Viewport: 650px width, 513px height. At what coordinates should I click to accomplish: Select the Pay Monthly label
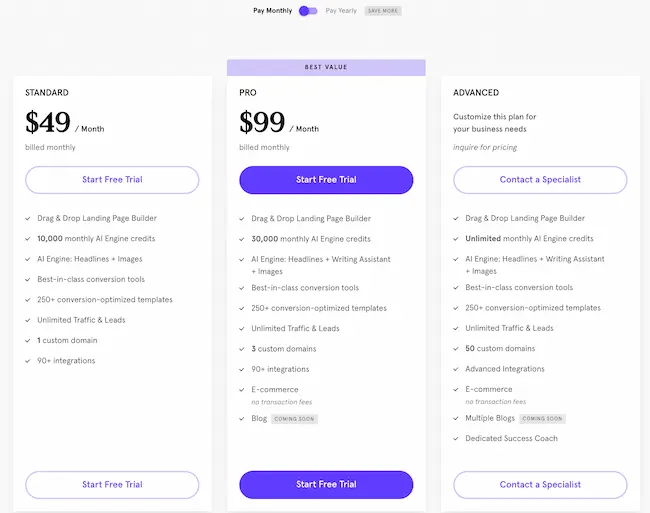tap(273, 11)
